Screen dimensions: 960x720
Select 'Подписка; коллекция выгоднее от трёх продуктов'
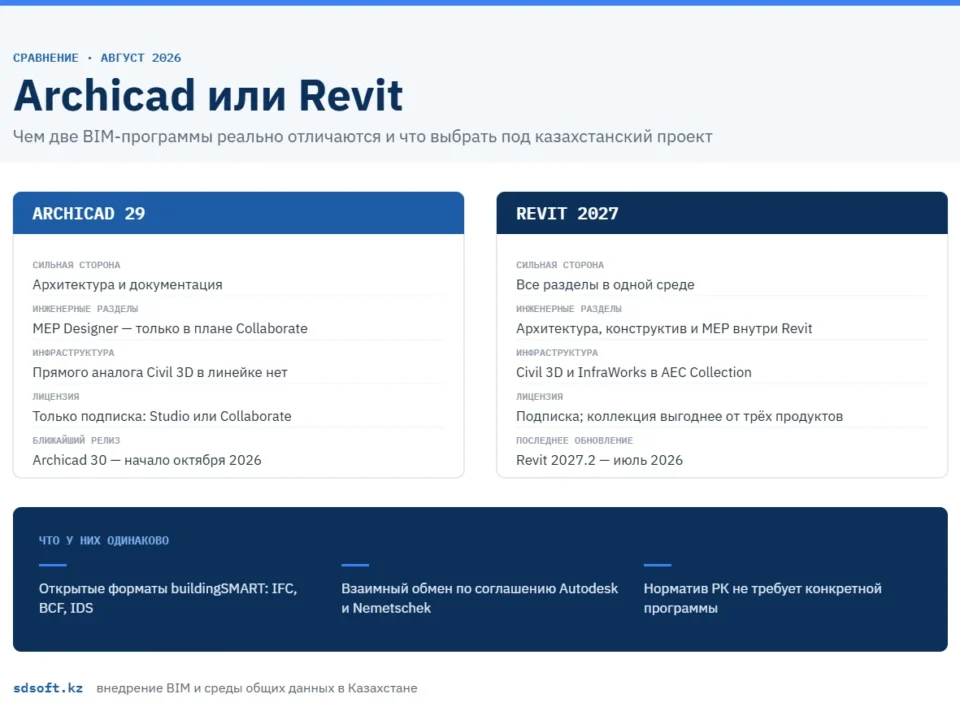(x=680, y=416)
